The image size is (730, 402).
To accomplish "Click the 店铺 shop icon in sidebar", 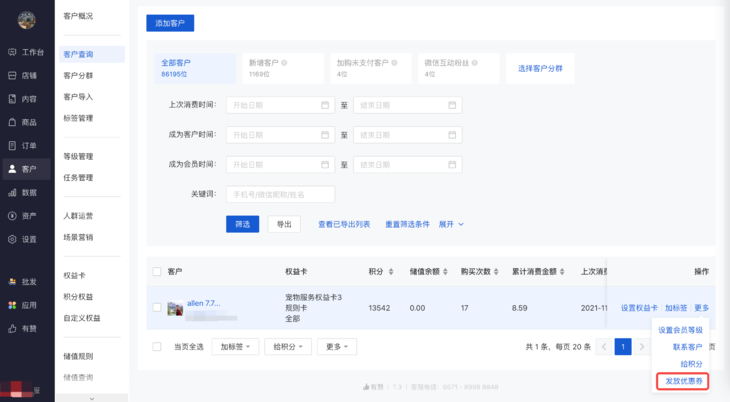I will coord(12,75).
